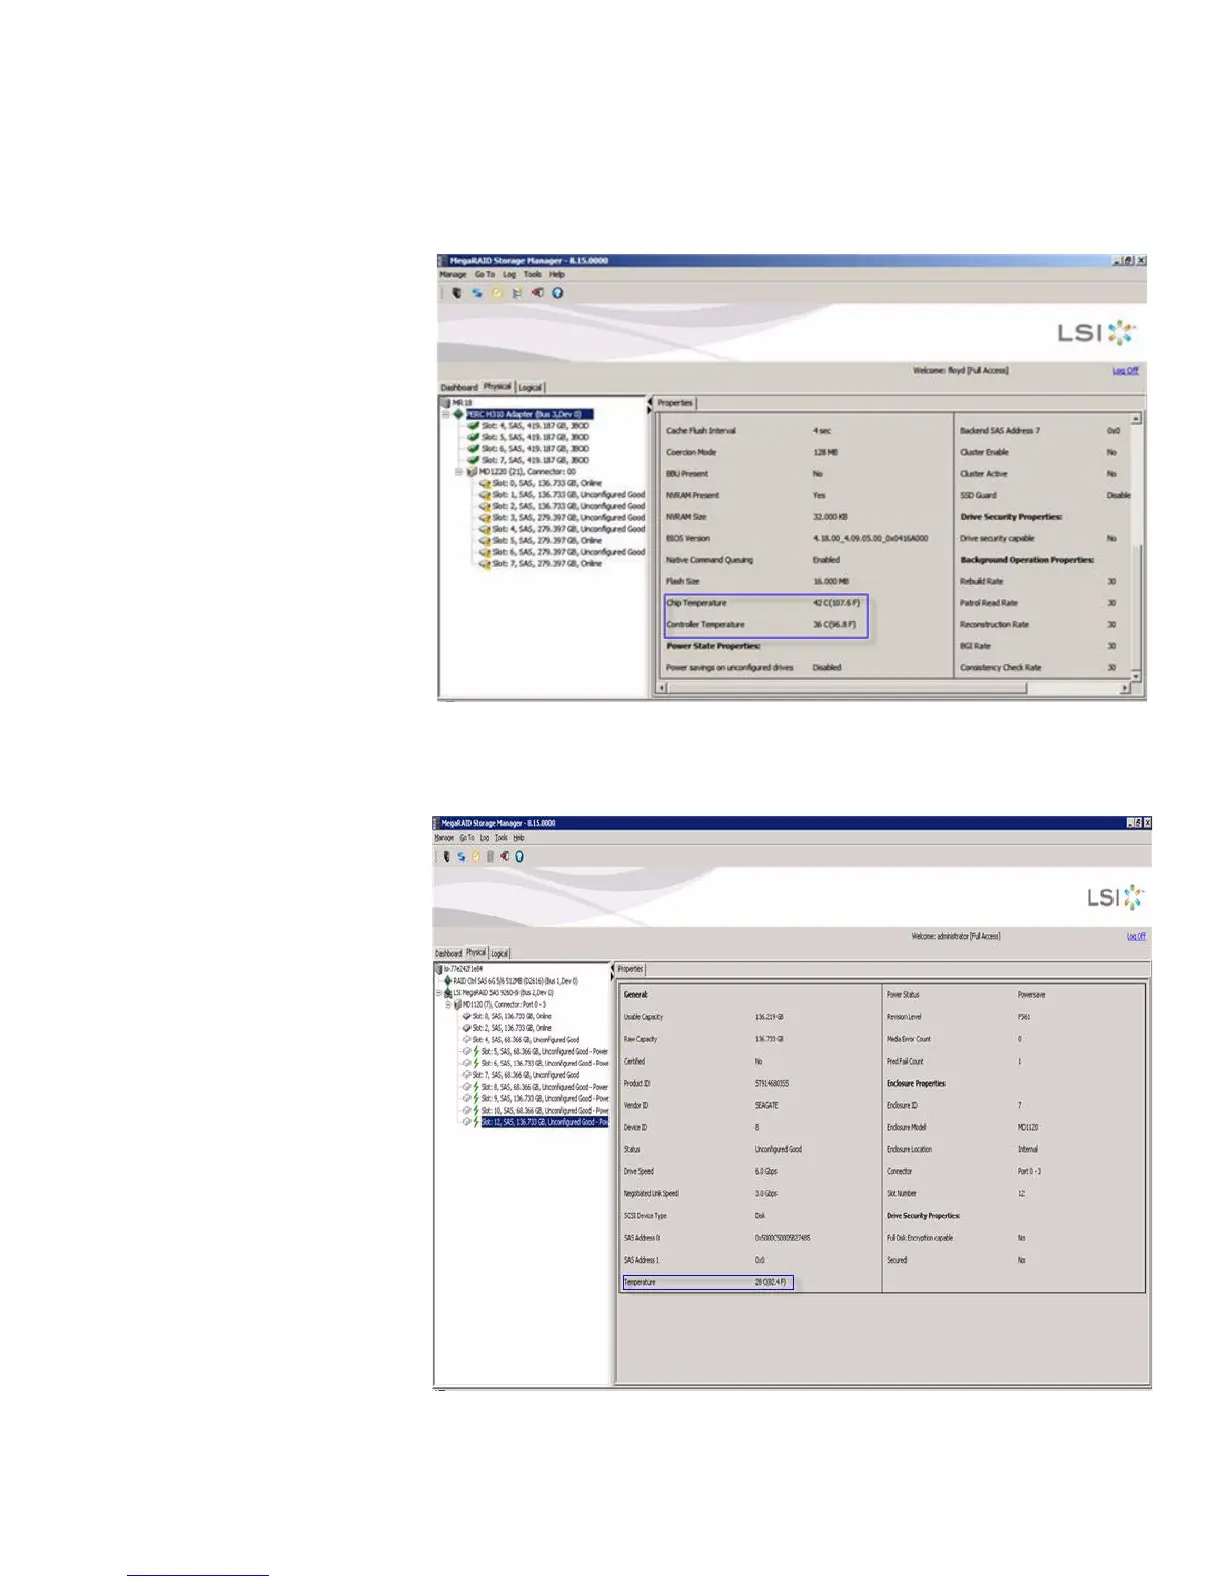Click the server icon beside MR18

pos(446,403)
